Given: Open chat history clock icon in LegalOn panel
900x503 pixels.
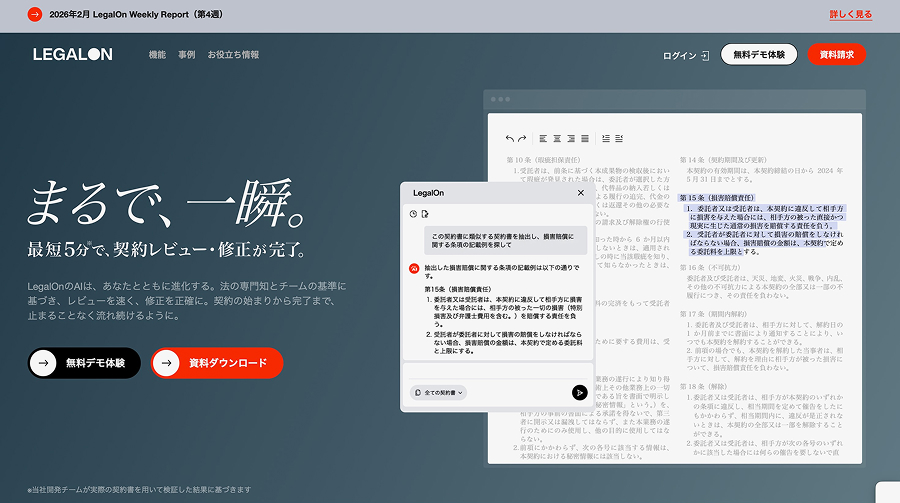Looking at the screenshot, I should pyautogui.click(x=413, y=214).
